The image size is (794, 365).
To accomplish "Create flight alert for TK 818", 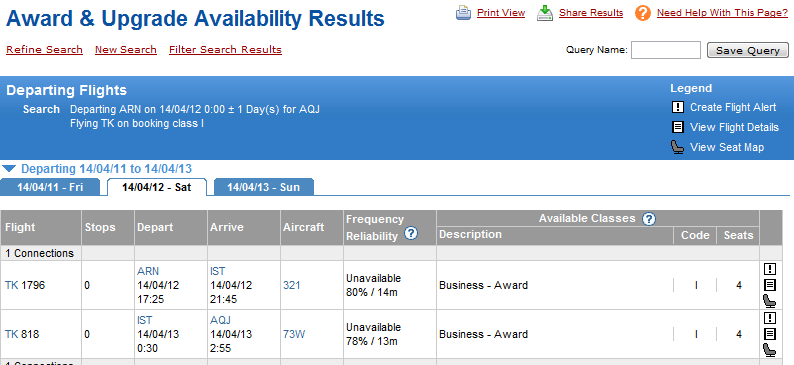I will click(x=770, y=318).
